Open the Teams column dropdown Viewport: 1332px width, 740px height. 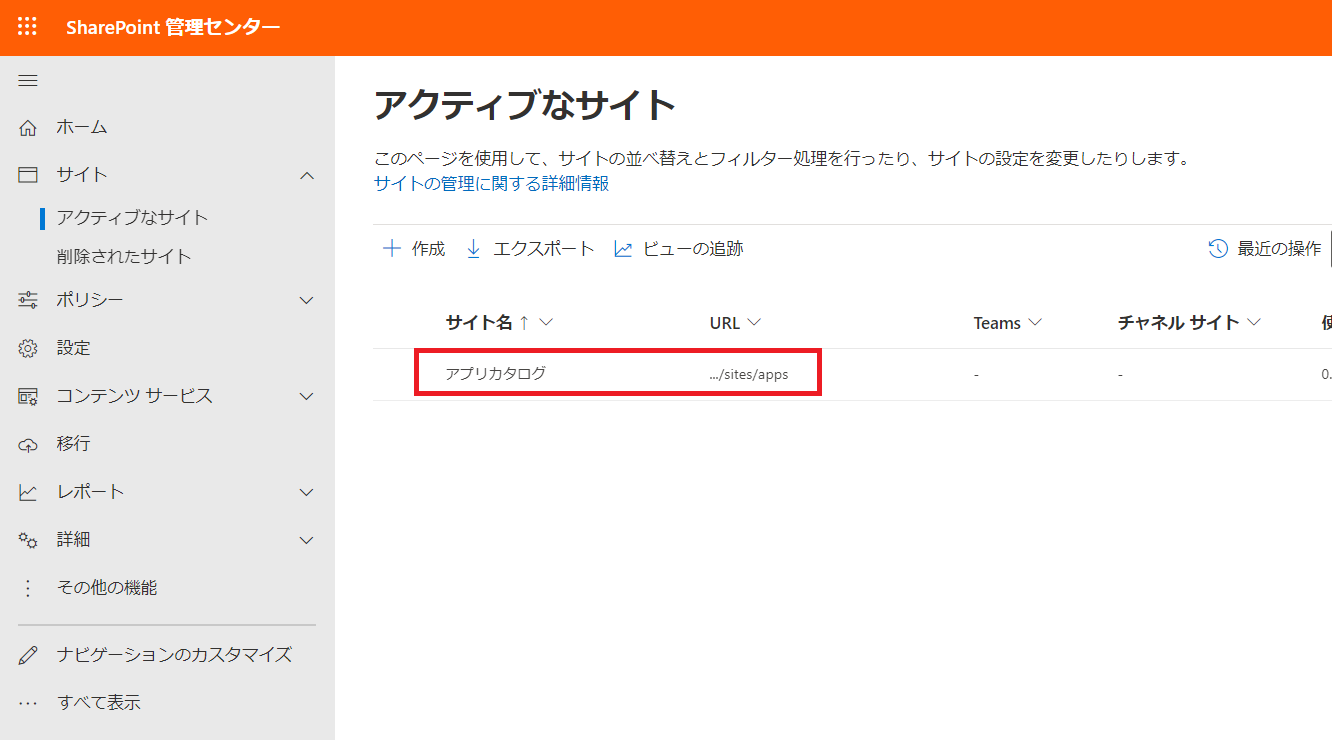[x=1035, y=322]
